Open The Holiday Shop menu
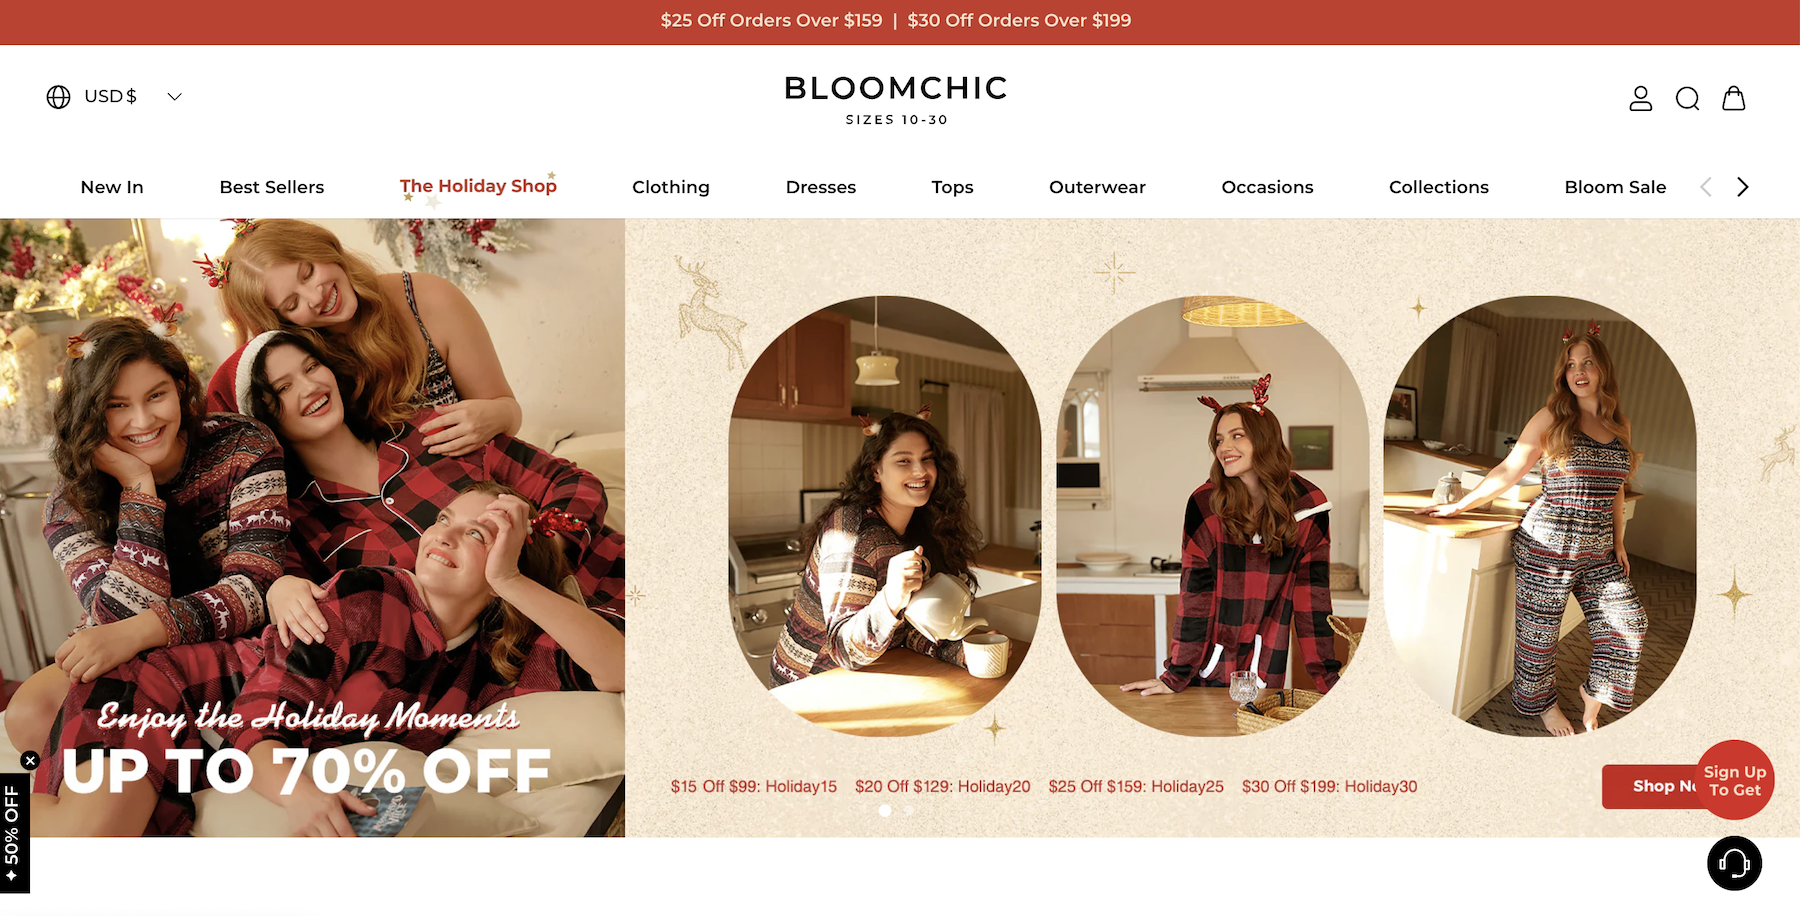1800x916 pixels. tap(478, 186)
